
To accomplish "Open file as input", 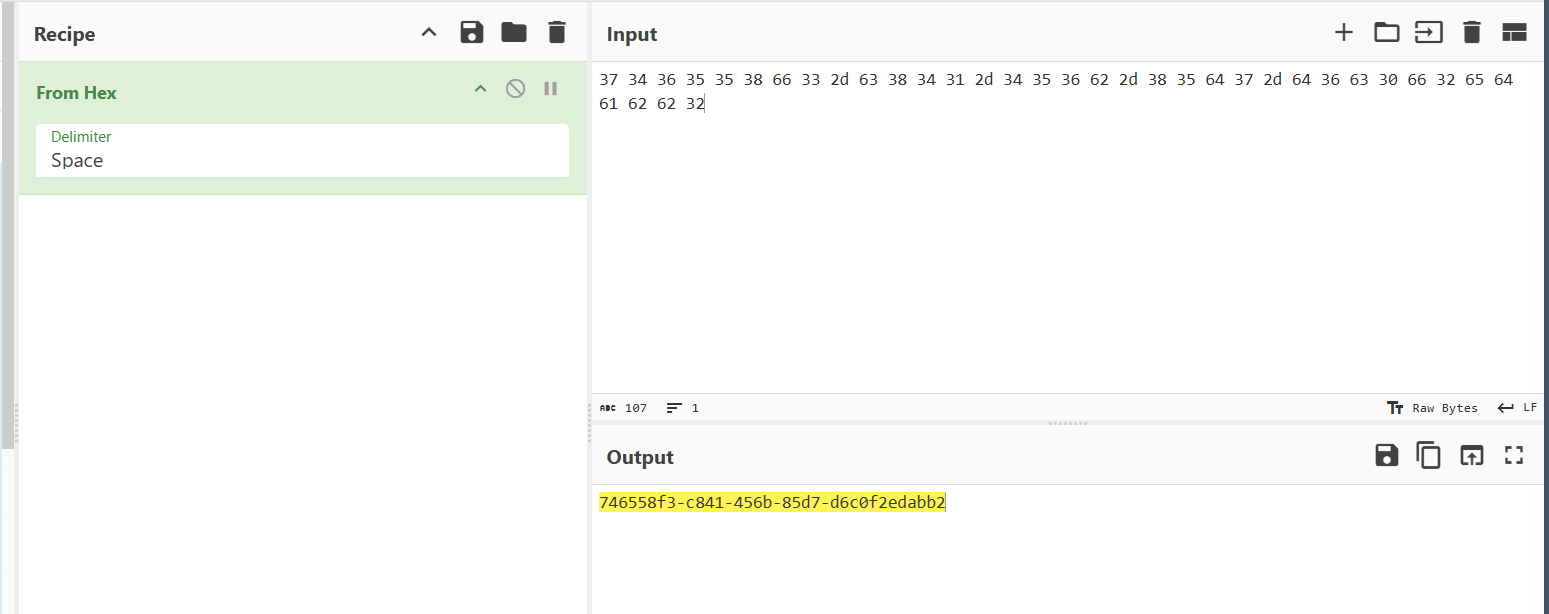I will 1429,33.
